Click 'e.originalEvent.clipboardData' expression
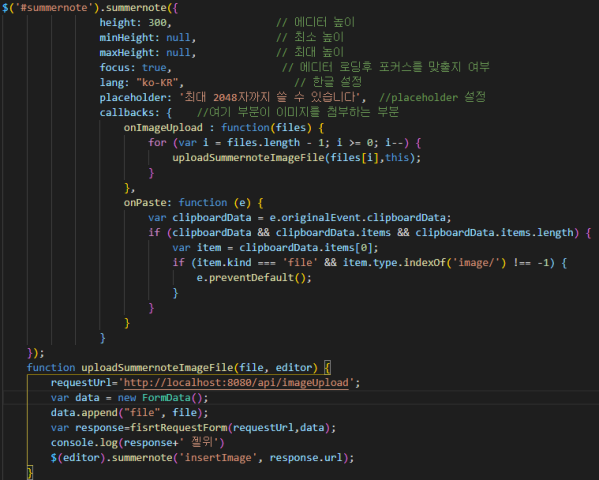This screenshot has height=480, width=599. 357,217
